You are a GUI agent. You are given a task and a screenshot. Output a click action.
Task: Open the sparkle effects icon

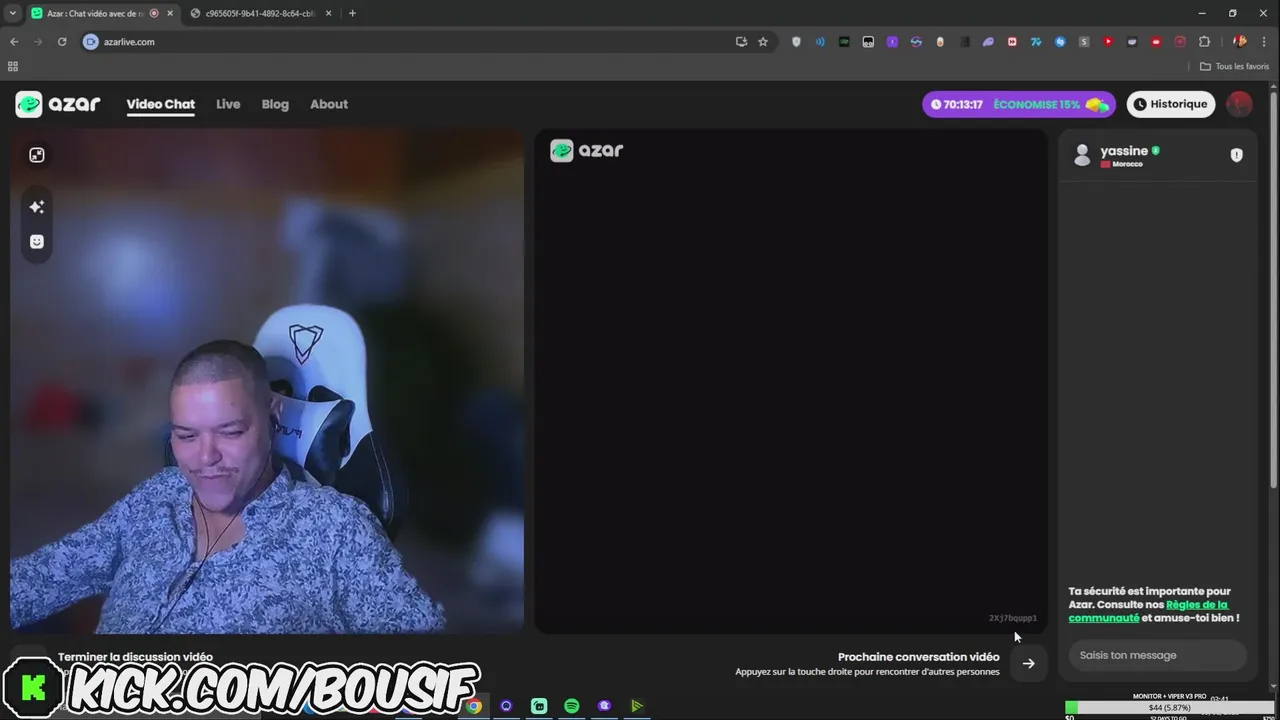[x=37, y=207]
